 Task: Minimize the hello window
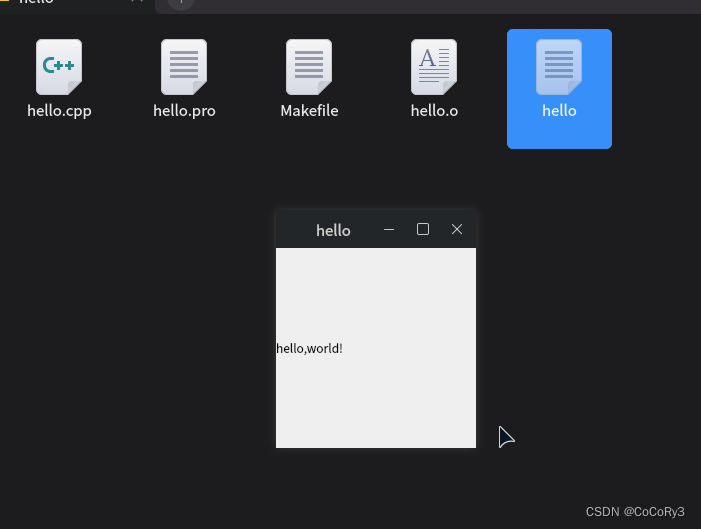(x=389, y=229)
